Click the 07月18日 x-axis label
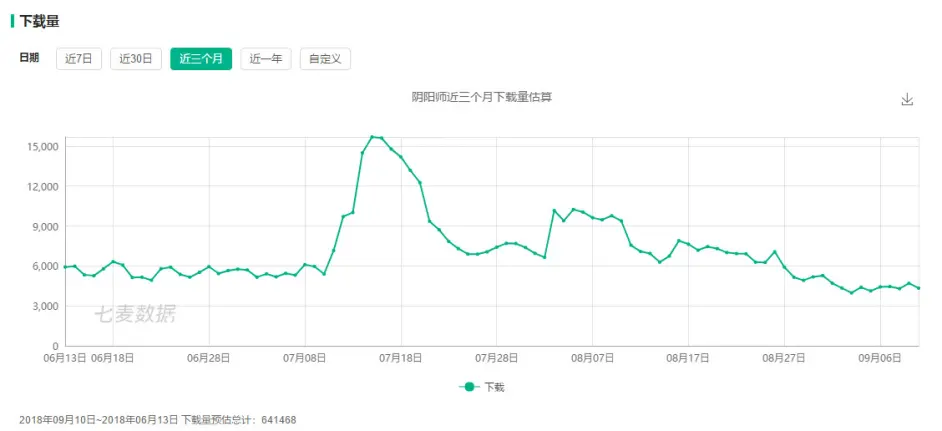 pos(401,358)
